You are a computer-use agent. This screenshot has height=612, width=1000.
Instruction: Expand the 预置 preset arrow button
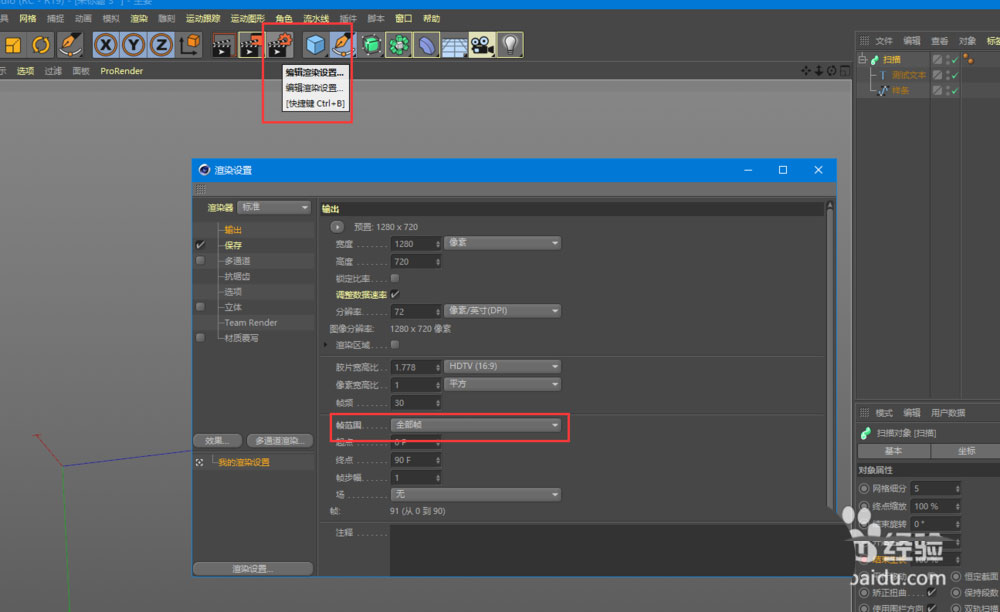click(x=337, y=227)
